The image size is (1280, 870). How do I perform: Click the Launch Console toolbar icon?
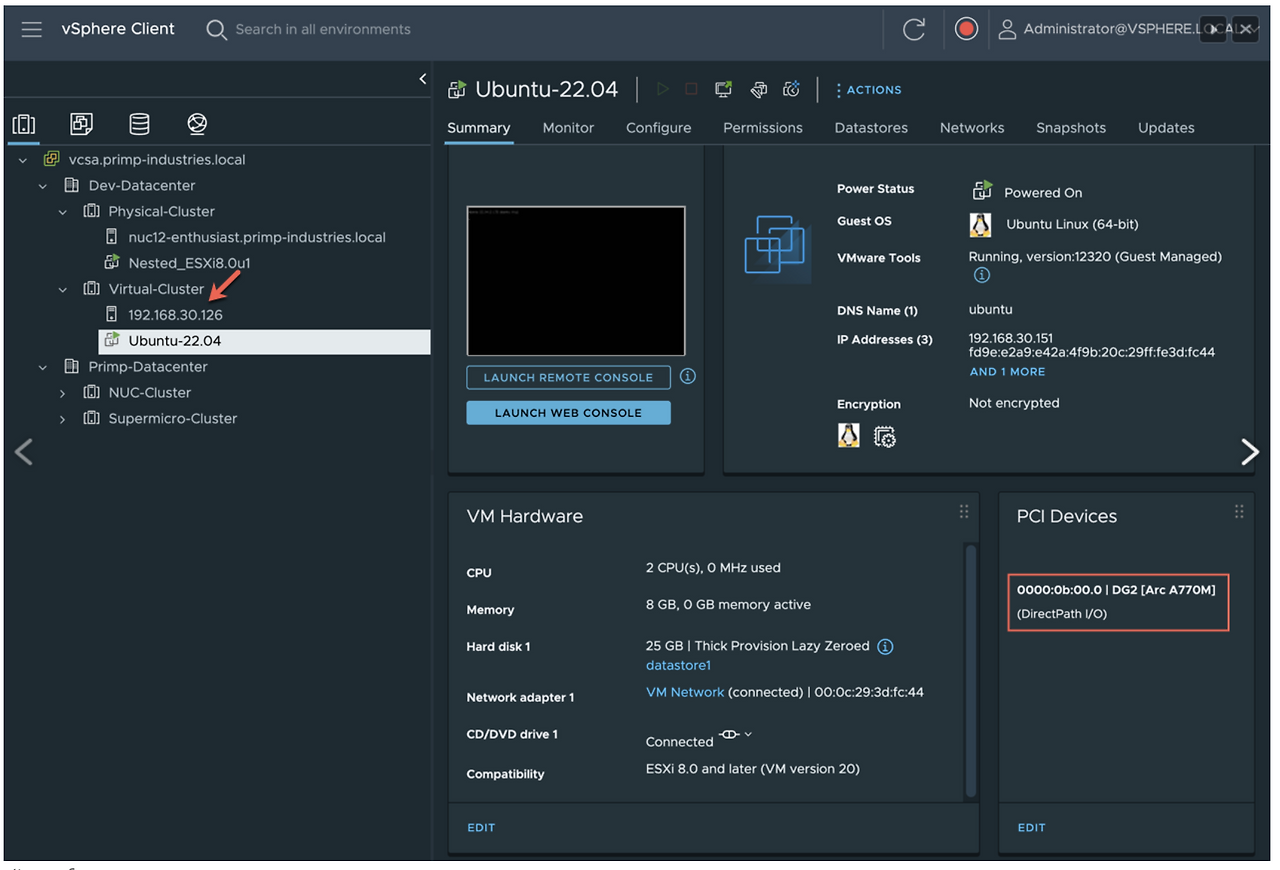[x=723, y=90]
